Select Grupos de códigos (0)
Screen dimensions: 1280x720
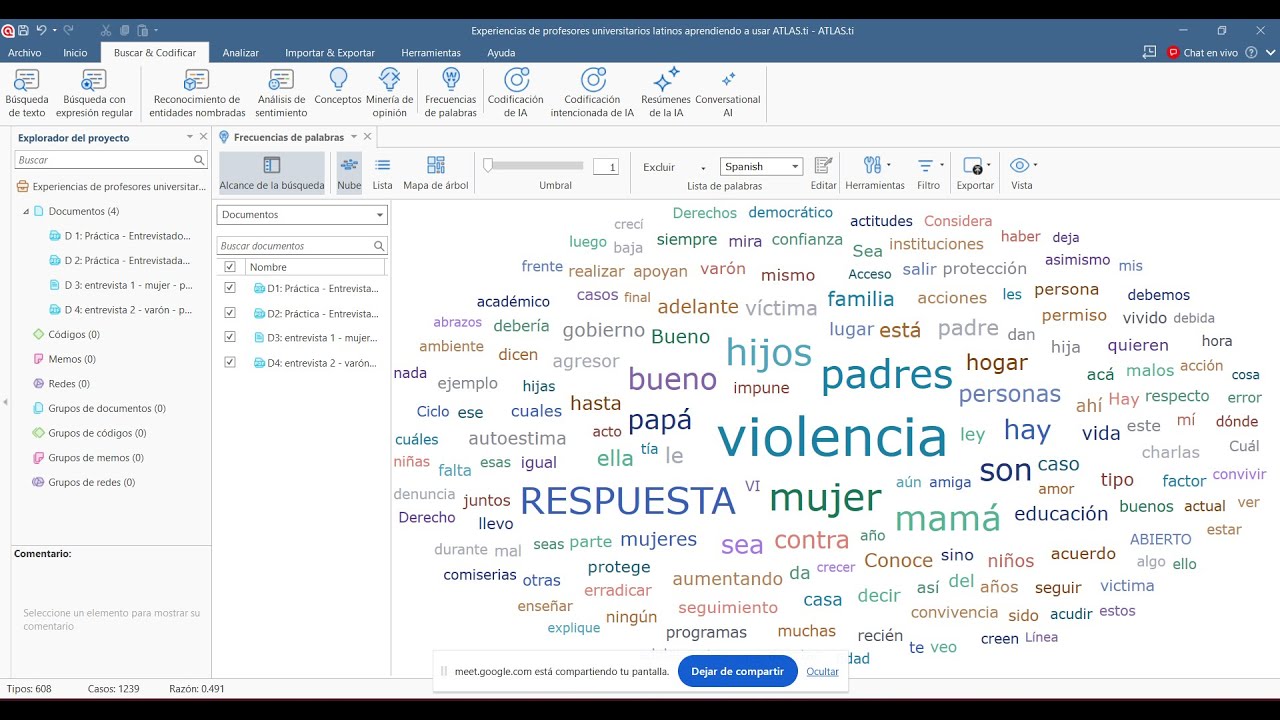(x=89, y=433)
